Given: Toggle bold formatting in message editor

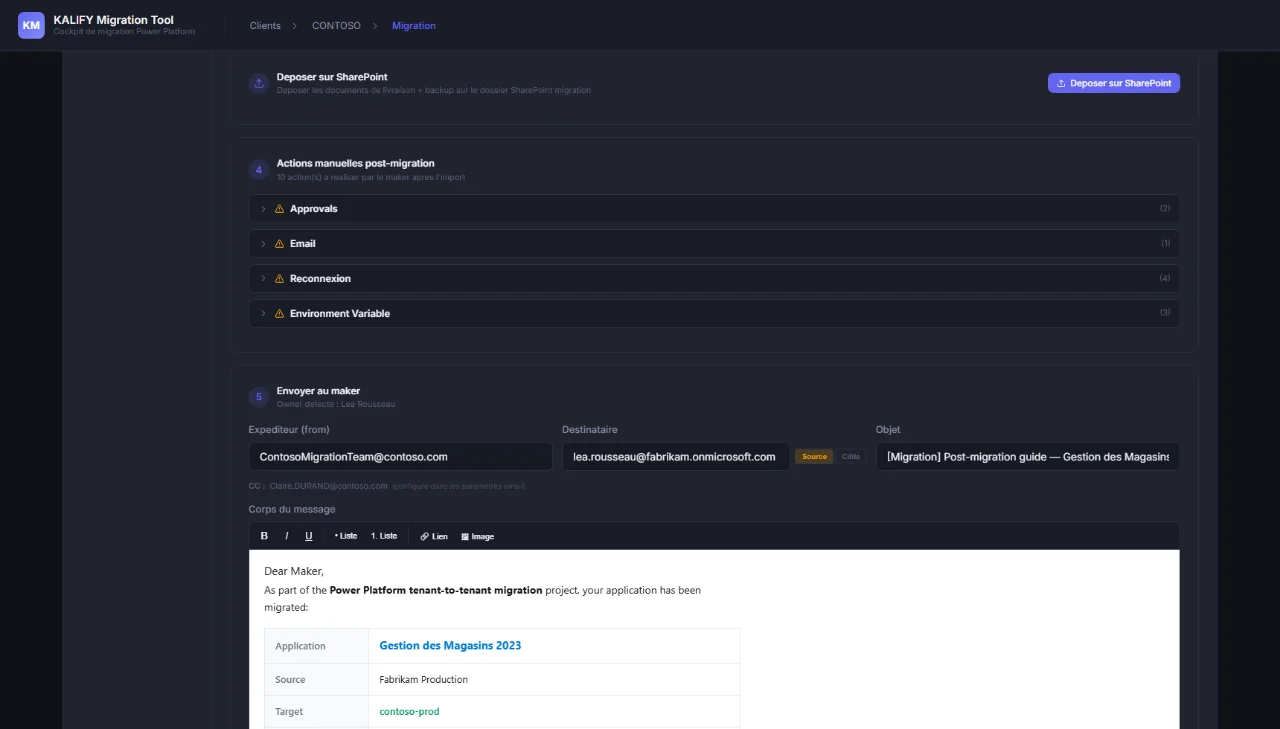Looking at the screenshot, I should coord(264,536).
